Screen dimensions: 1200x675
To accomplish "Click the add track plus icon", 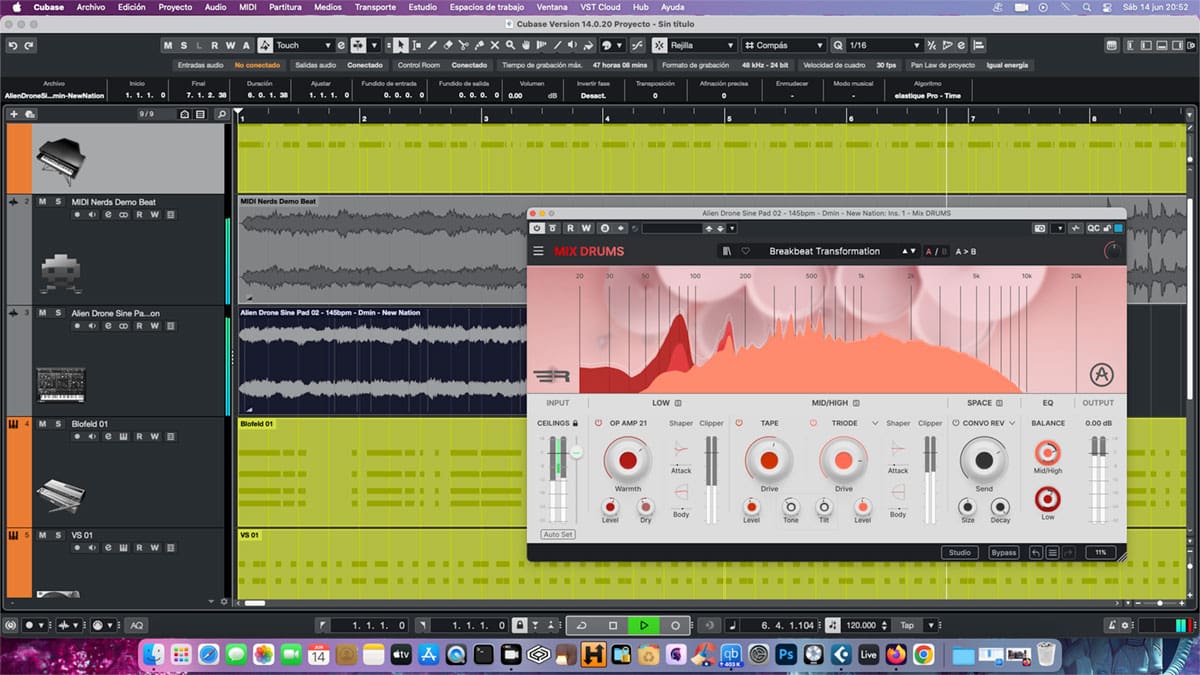I will coord(14,114).
